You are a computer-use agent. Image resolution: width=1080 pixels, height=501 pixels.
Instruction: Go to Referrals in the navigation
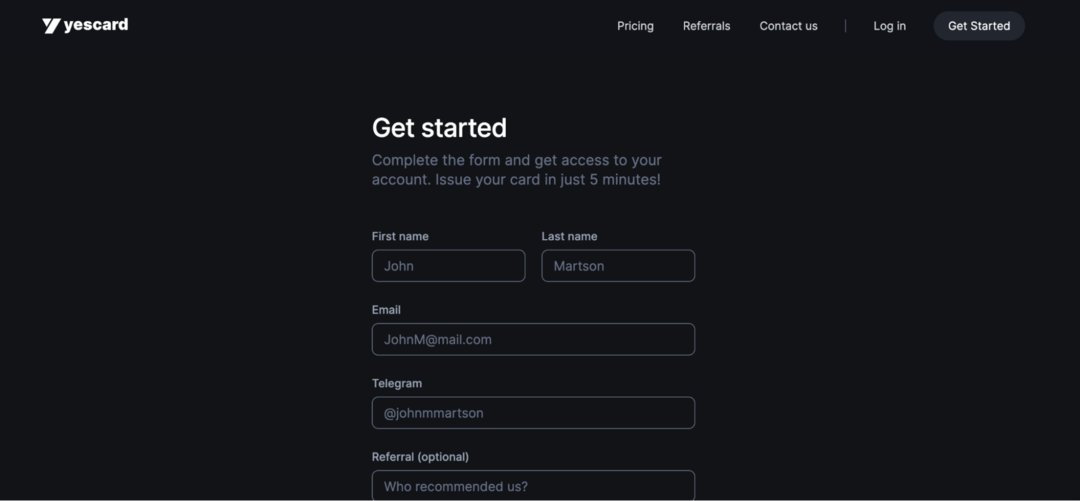click(x=706, y=26)
